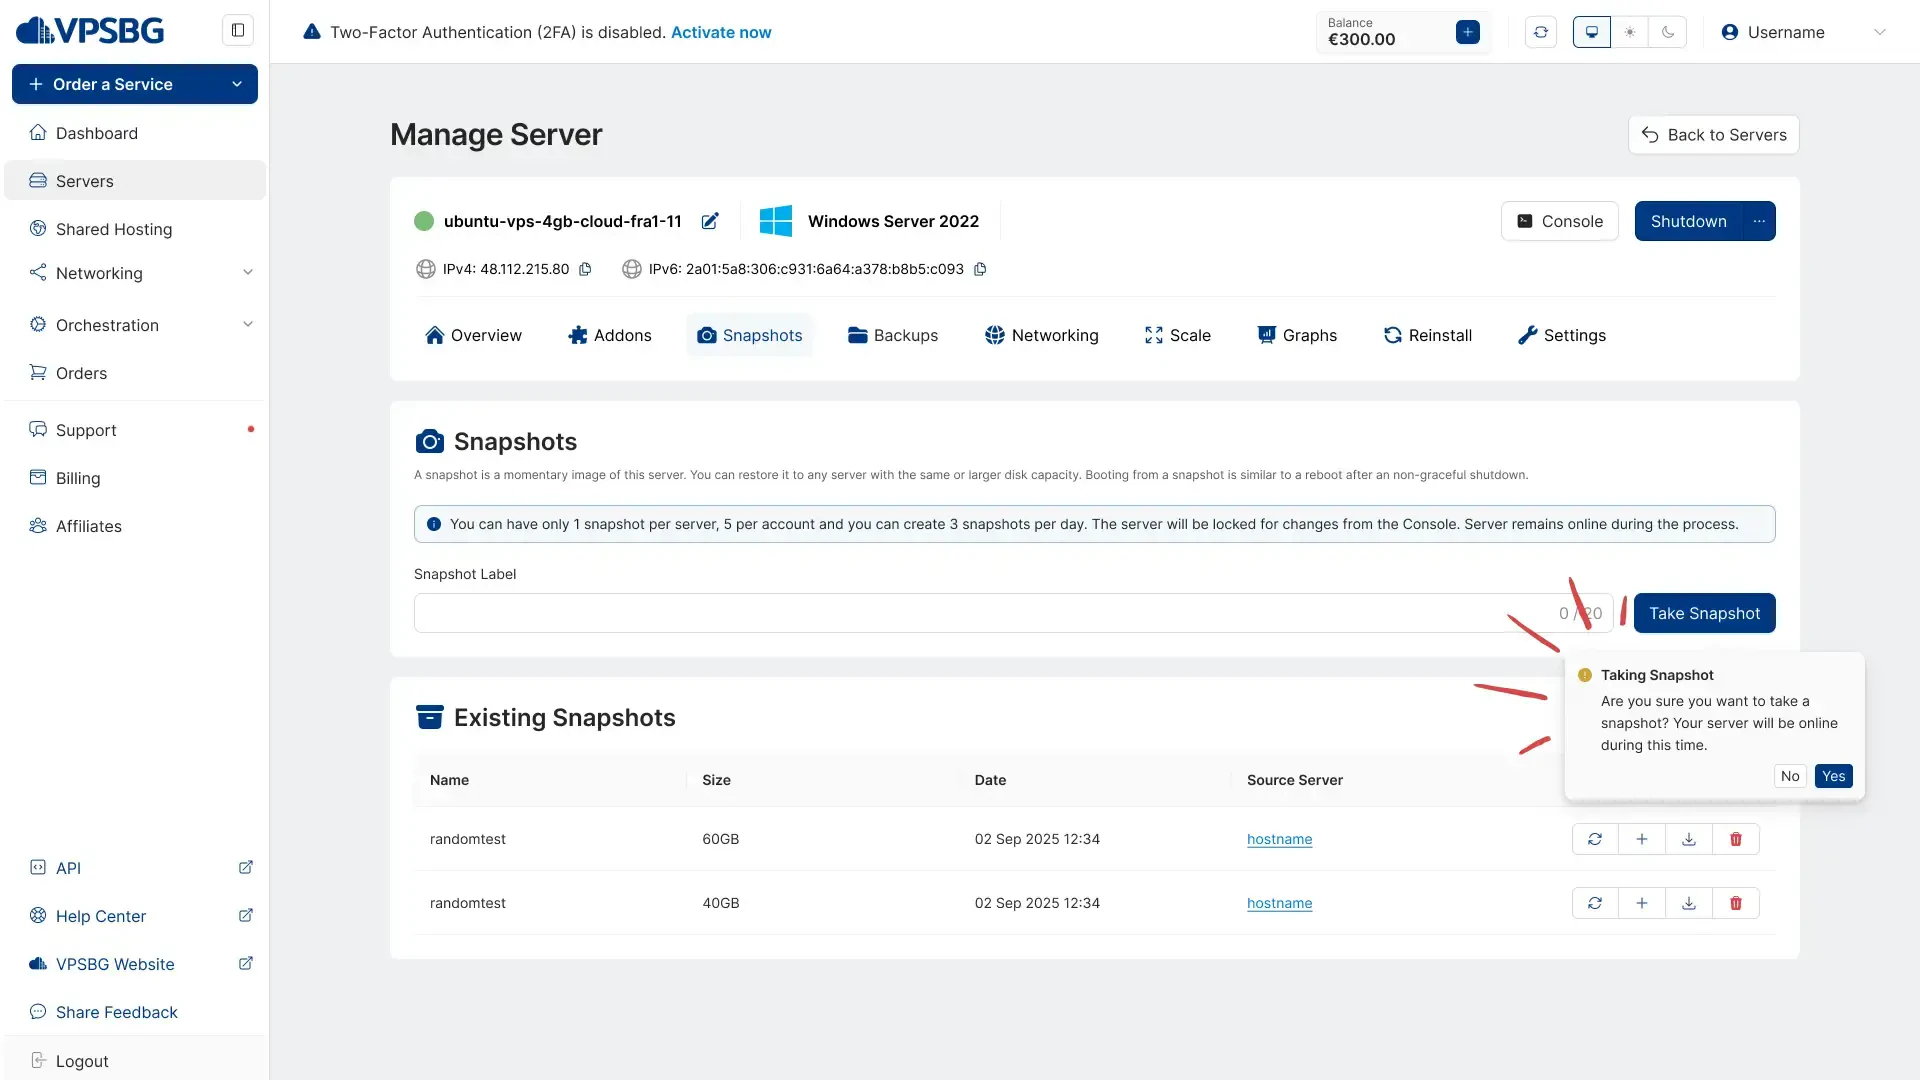Click the edit hostname pencil icon

(710, 221)
